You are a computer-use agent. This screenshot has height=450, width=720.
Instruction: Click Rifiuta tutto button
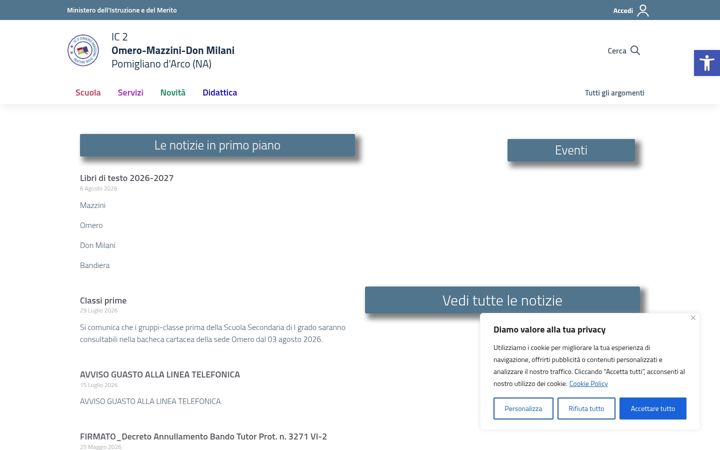click(x=586, y=408)
